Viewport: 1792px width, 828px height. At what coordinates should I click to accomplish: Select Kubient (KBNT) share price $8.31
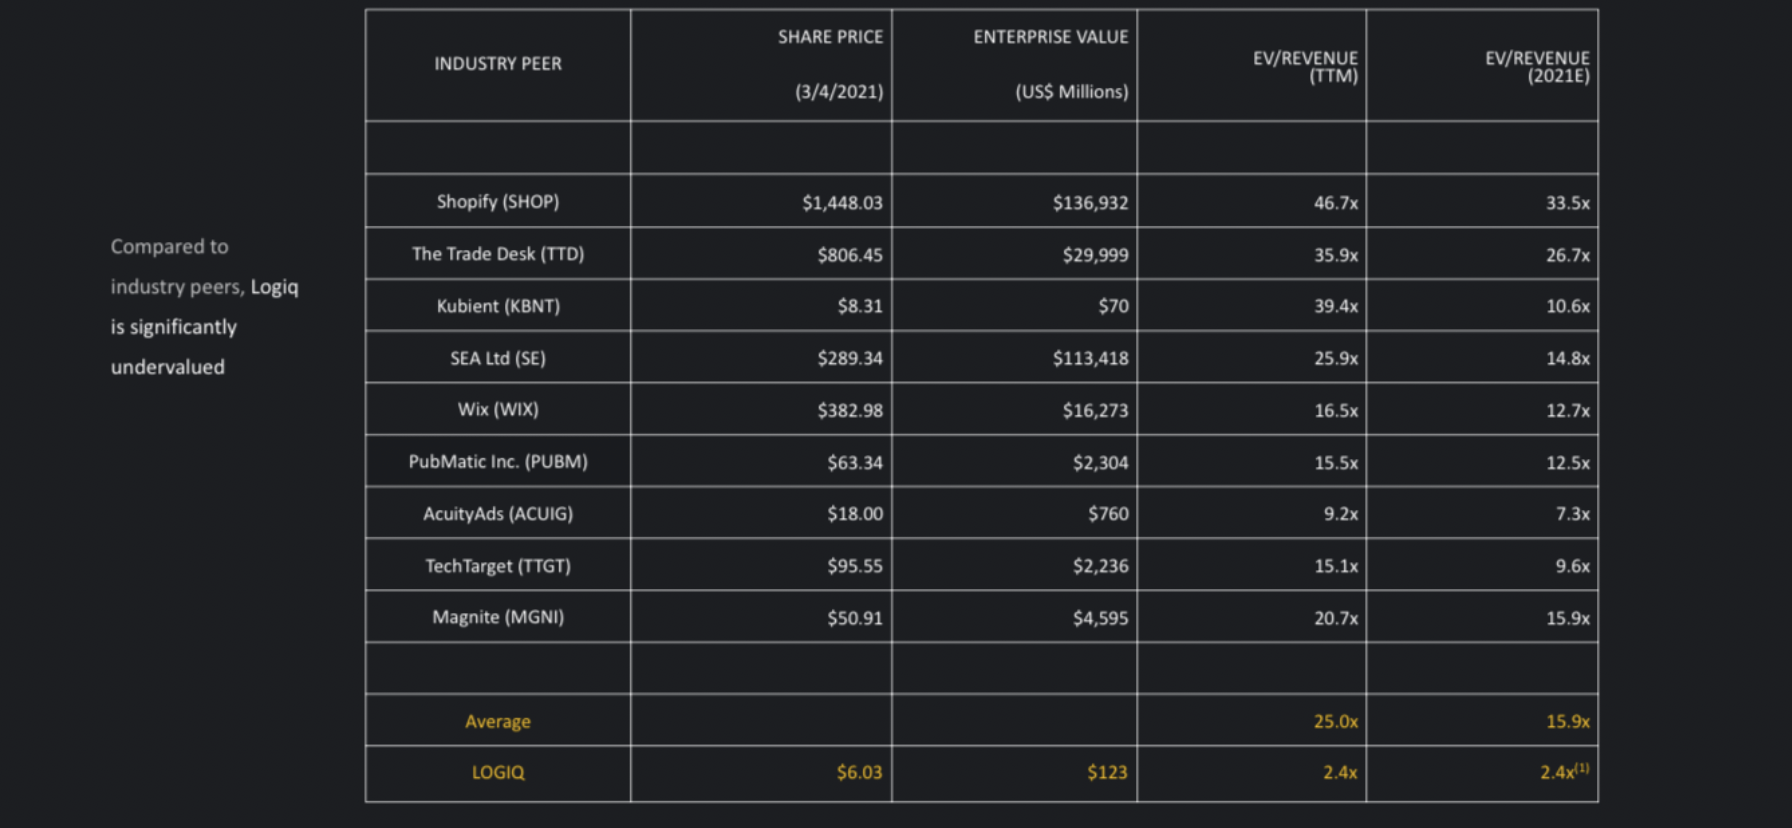(x=860, y=306)
